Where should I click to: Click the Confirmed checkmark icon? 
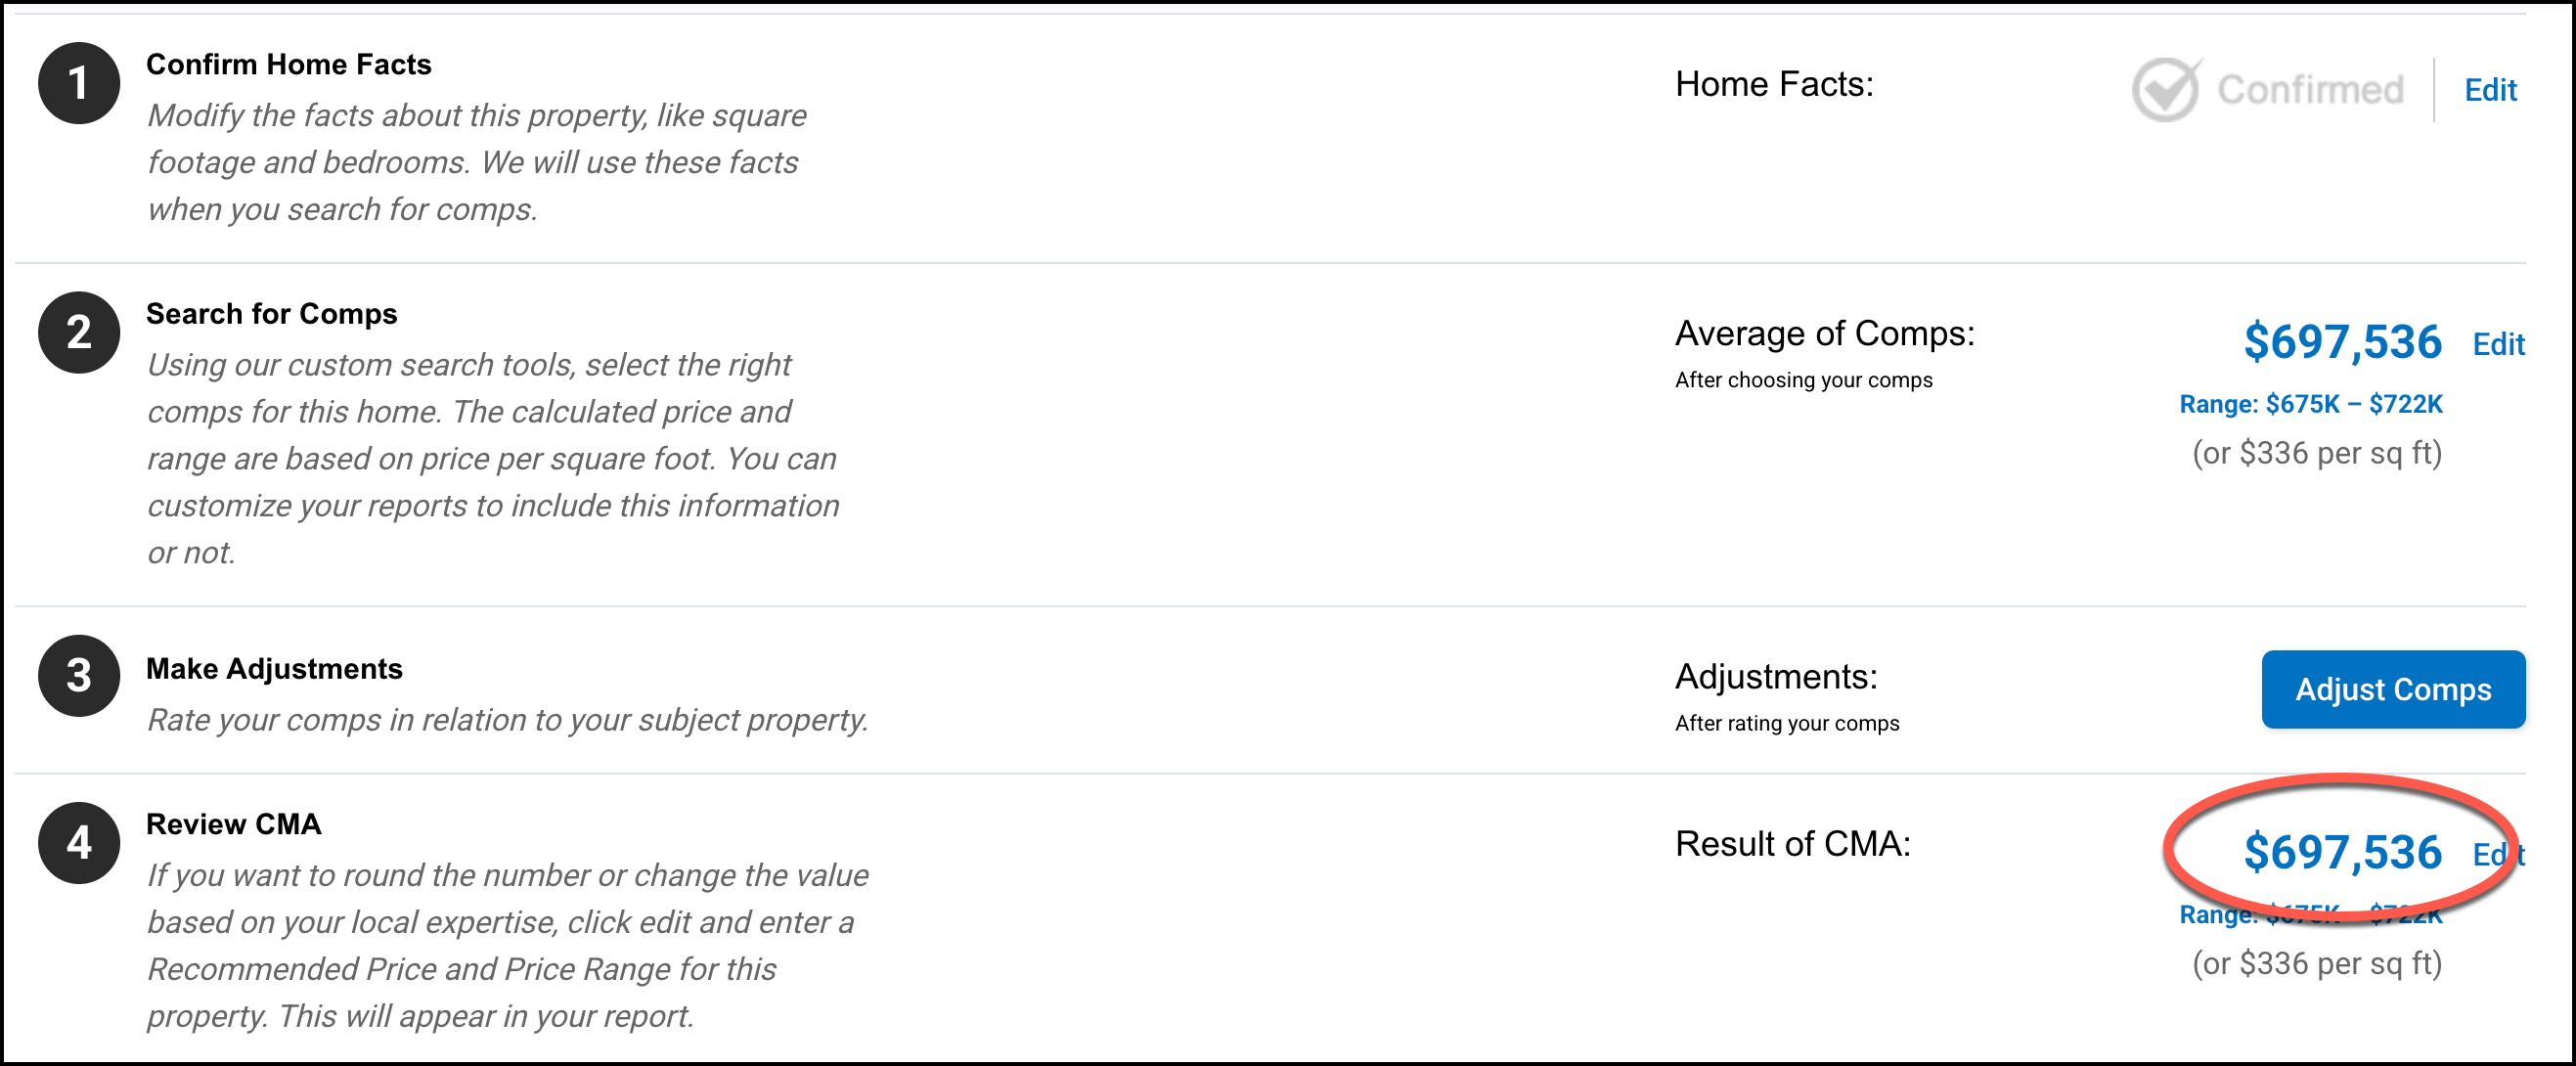tap(2165, 90)
